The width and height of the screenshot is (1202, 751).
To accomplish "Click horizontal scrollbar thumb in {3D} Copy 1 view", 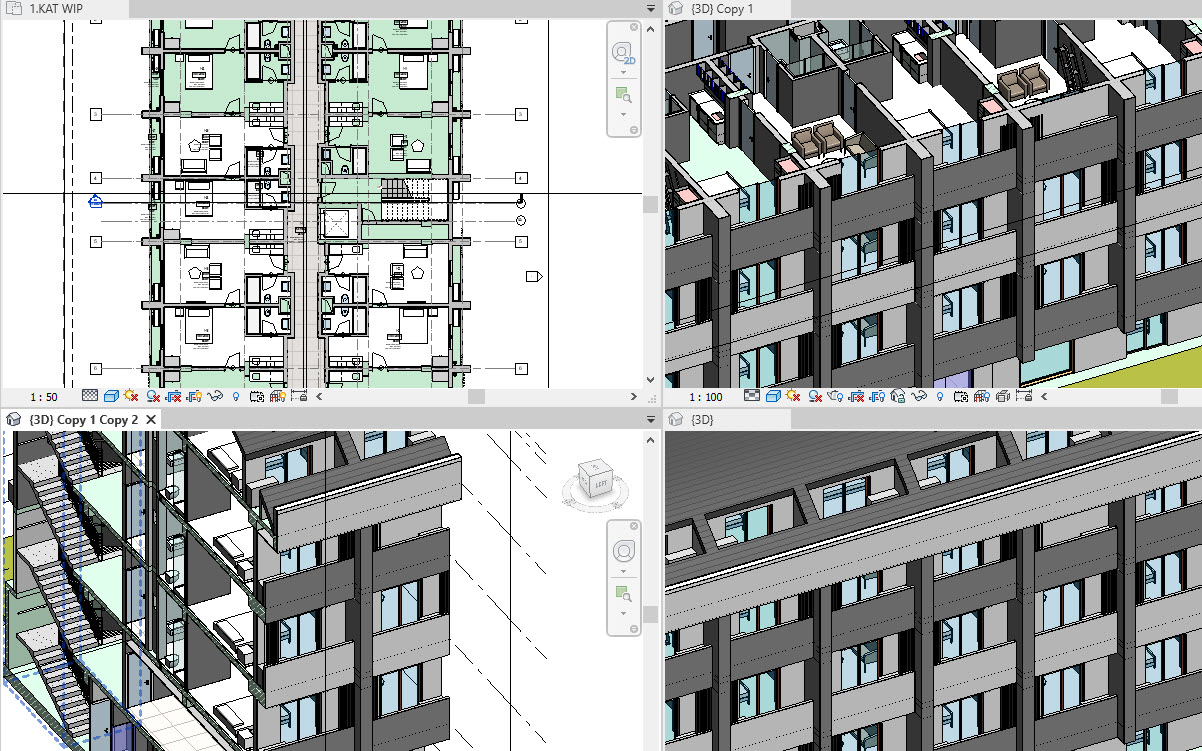I will coord(1169,396).
